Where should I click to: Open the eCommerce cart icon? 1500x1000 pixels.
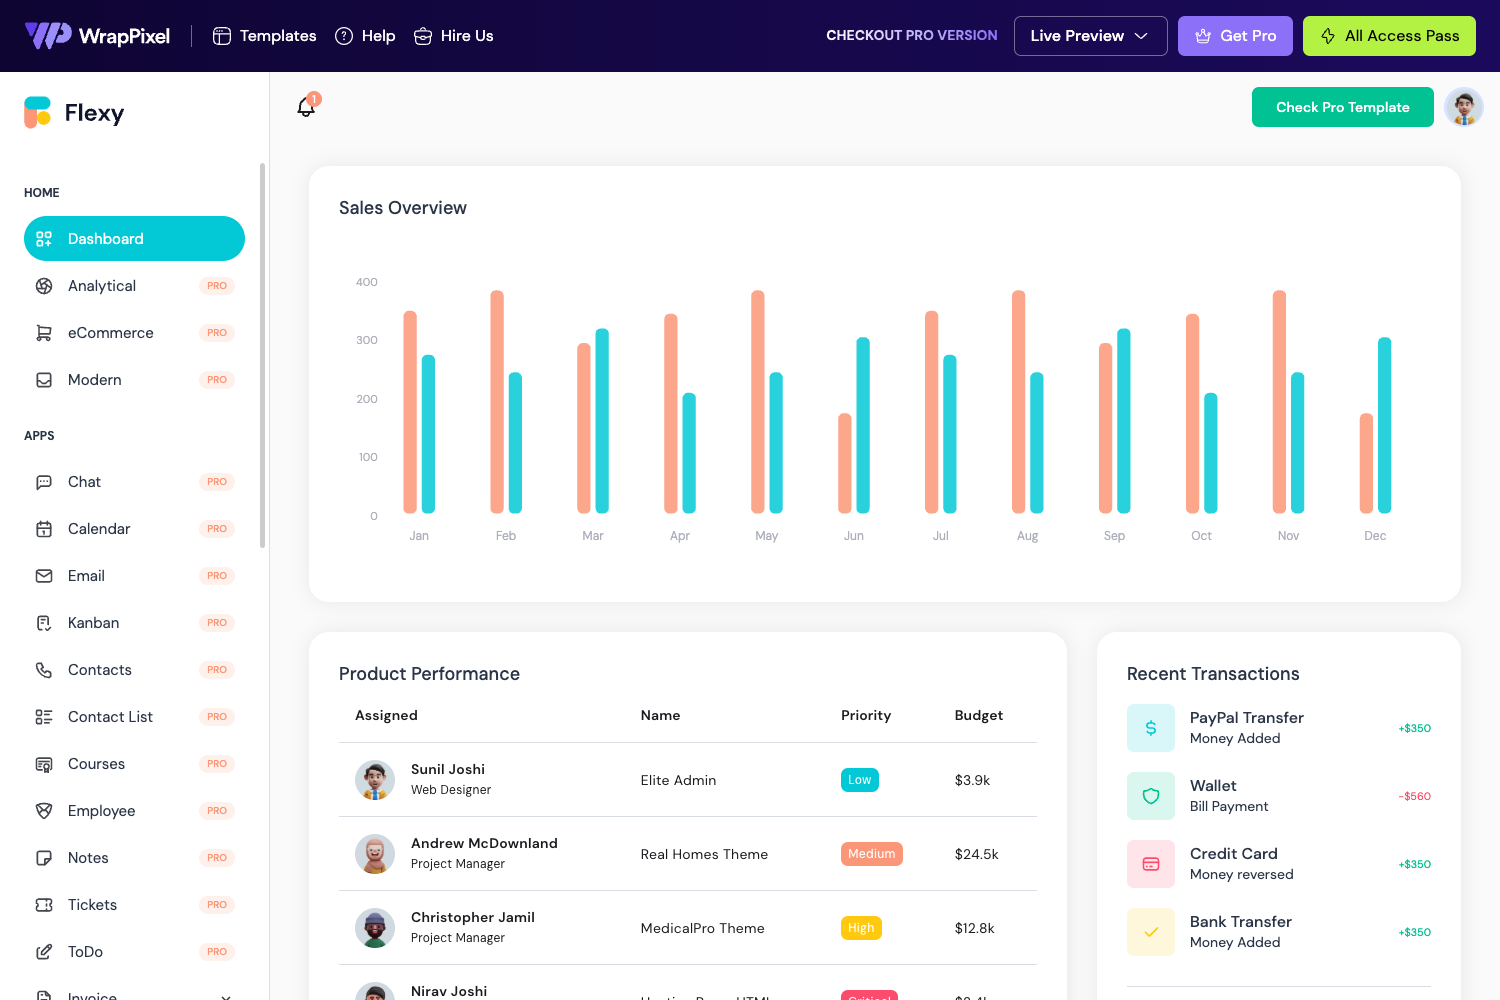(44, 332)
